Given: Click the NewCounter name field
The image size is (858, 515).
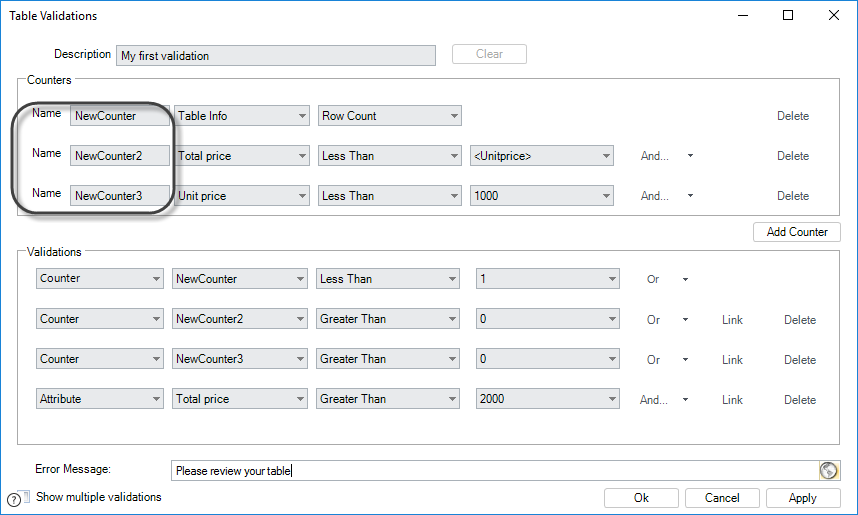Looking at the screenshot, I should pos(120,115).
